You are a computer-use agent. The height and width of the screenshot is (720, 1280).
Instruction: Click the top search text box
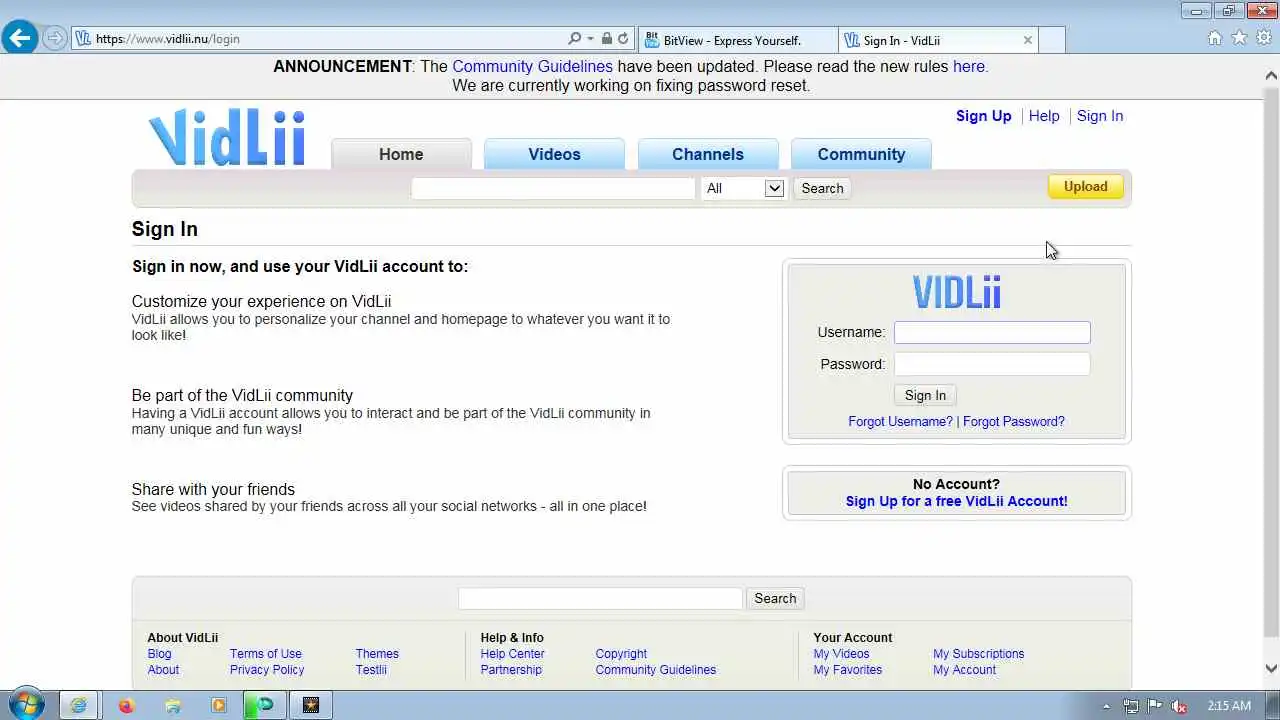pos(553,188)
